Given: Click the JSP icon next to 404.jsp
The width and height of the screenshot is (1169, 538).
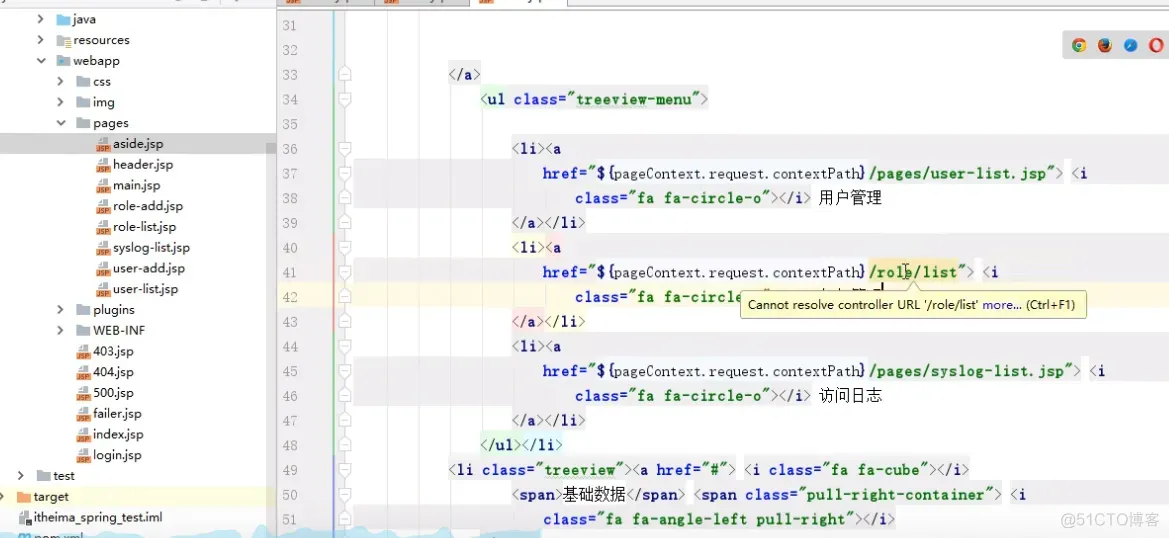Looking at the screenshot, I should (84, 373).
